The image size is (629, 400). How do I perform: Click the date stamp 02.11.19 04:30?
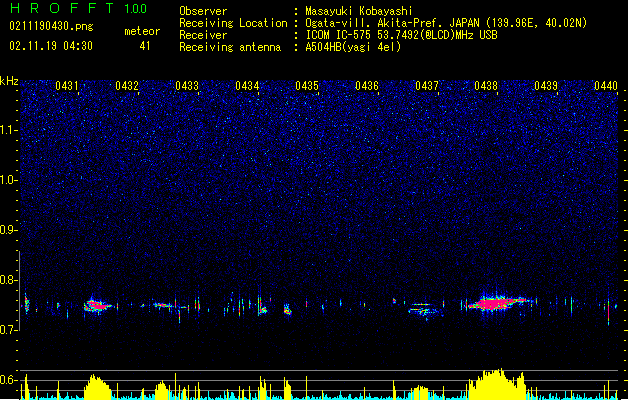(x=51, y=46)
